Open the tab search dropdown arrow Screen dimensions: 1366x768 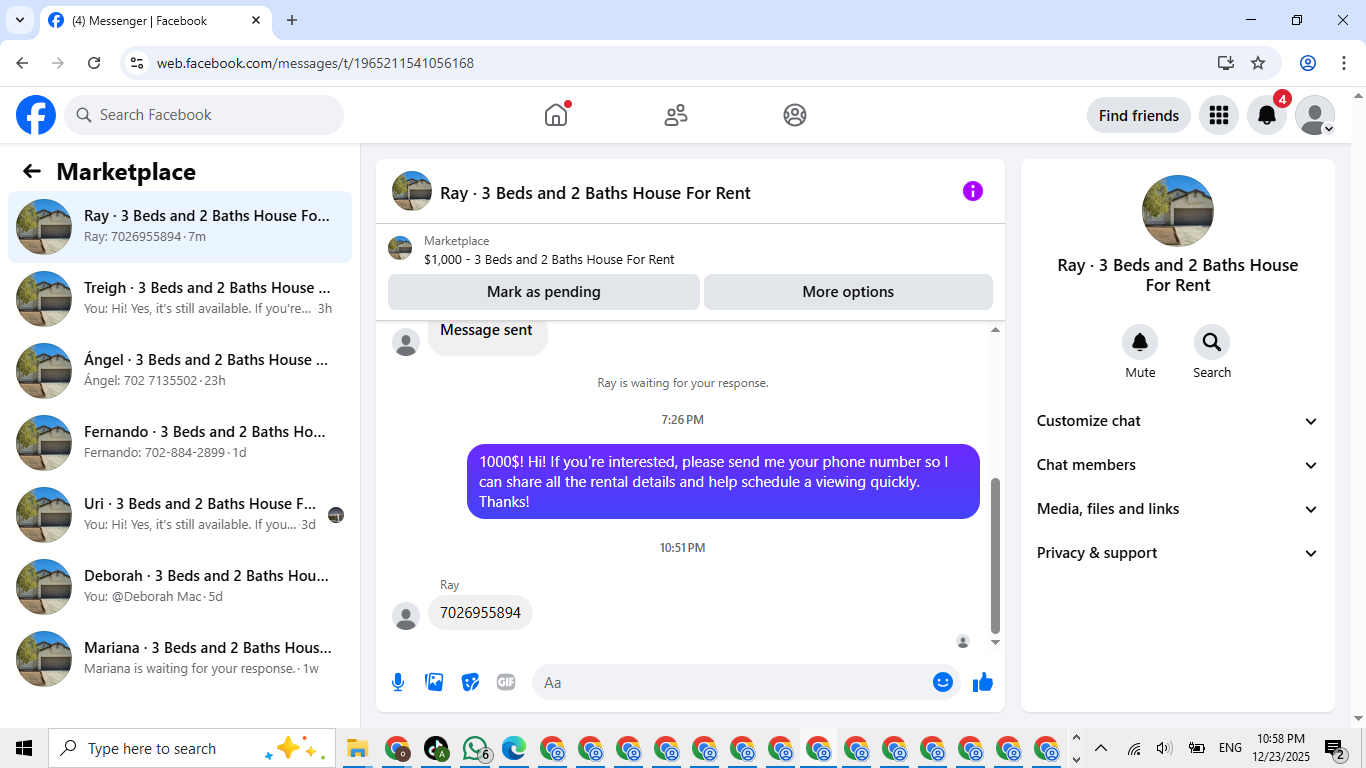(19, 20)
